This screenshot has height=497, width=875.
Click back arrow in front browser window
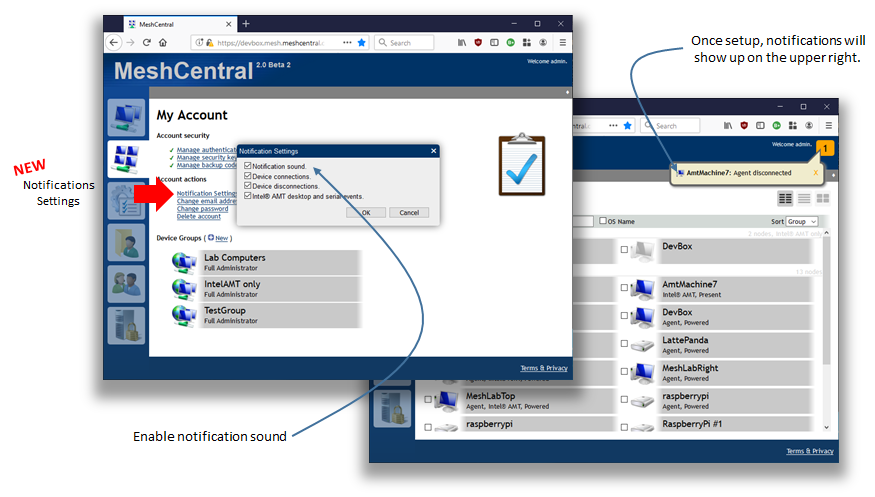pos(114,42)
